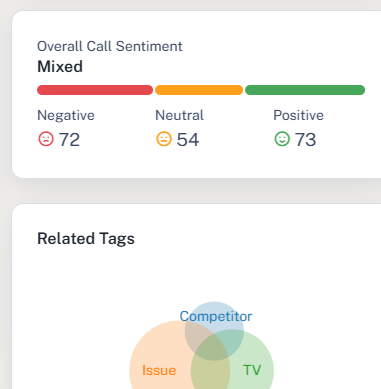Click the Neutral count 54
The height and width of the screenshot is (389, 381).
[188, 139]
